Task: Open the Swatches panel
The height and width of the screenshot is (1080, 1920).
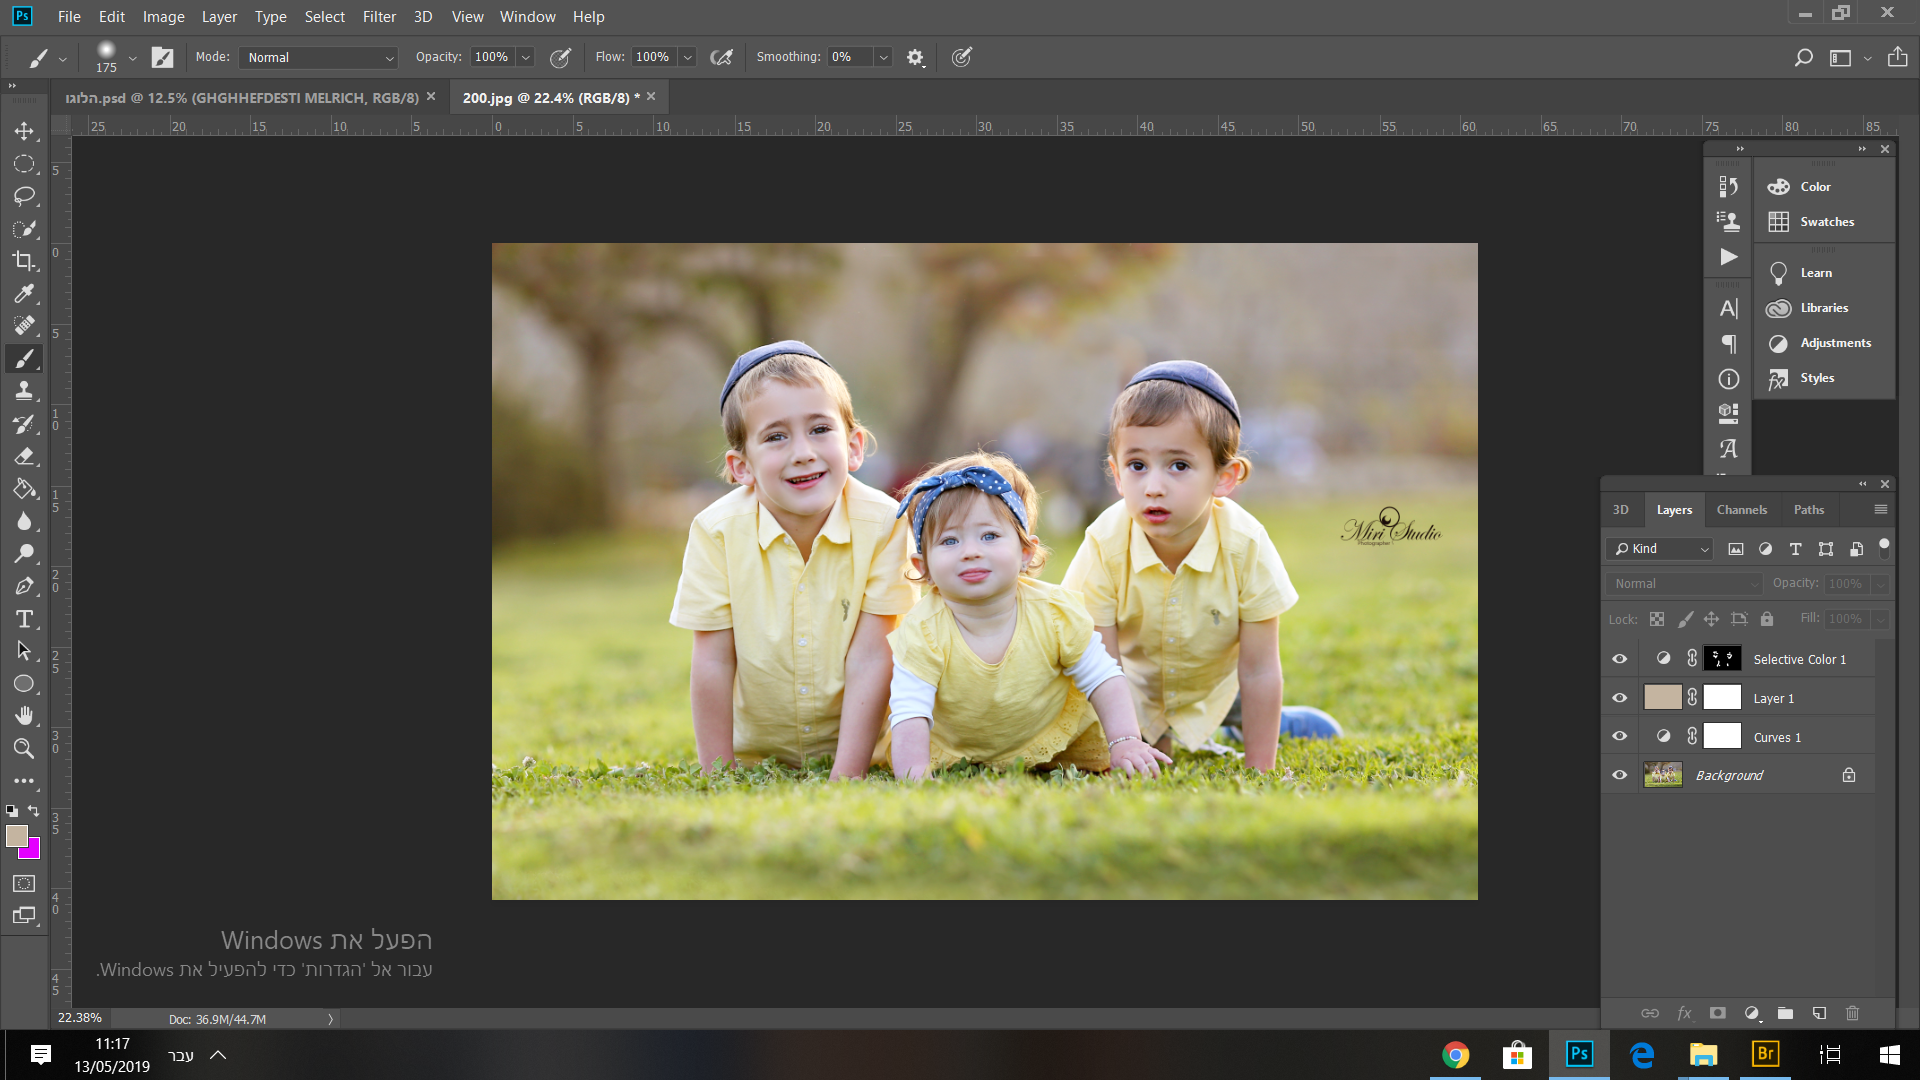Action: (1826, 222)
